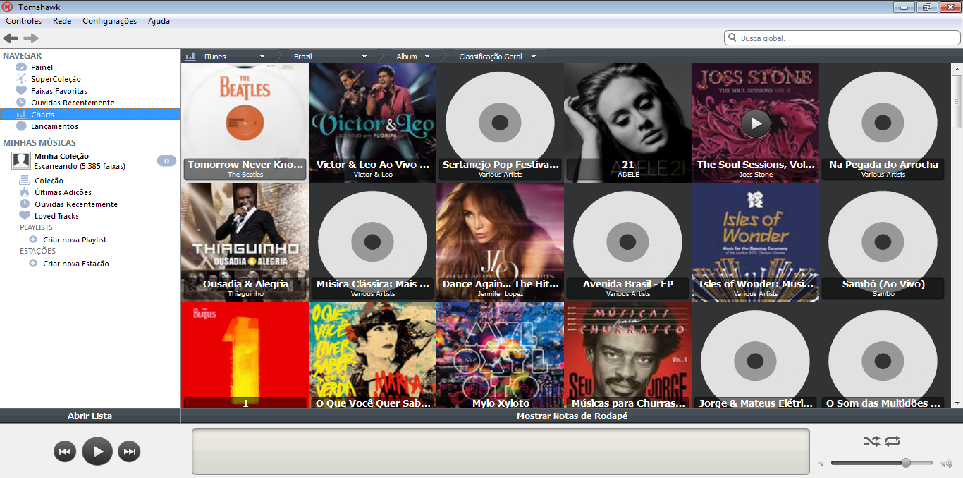Open Painel in the sidebar
The image size is (963, 478).
coord(43,68)
